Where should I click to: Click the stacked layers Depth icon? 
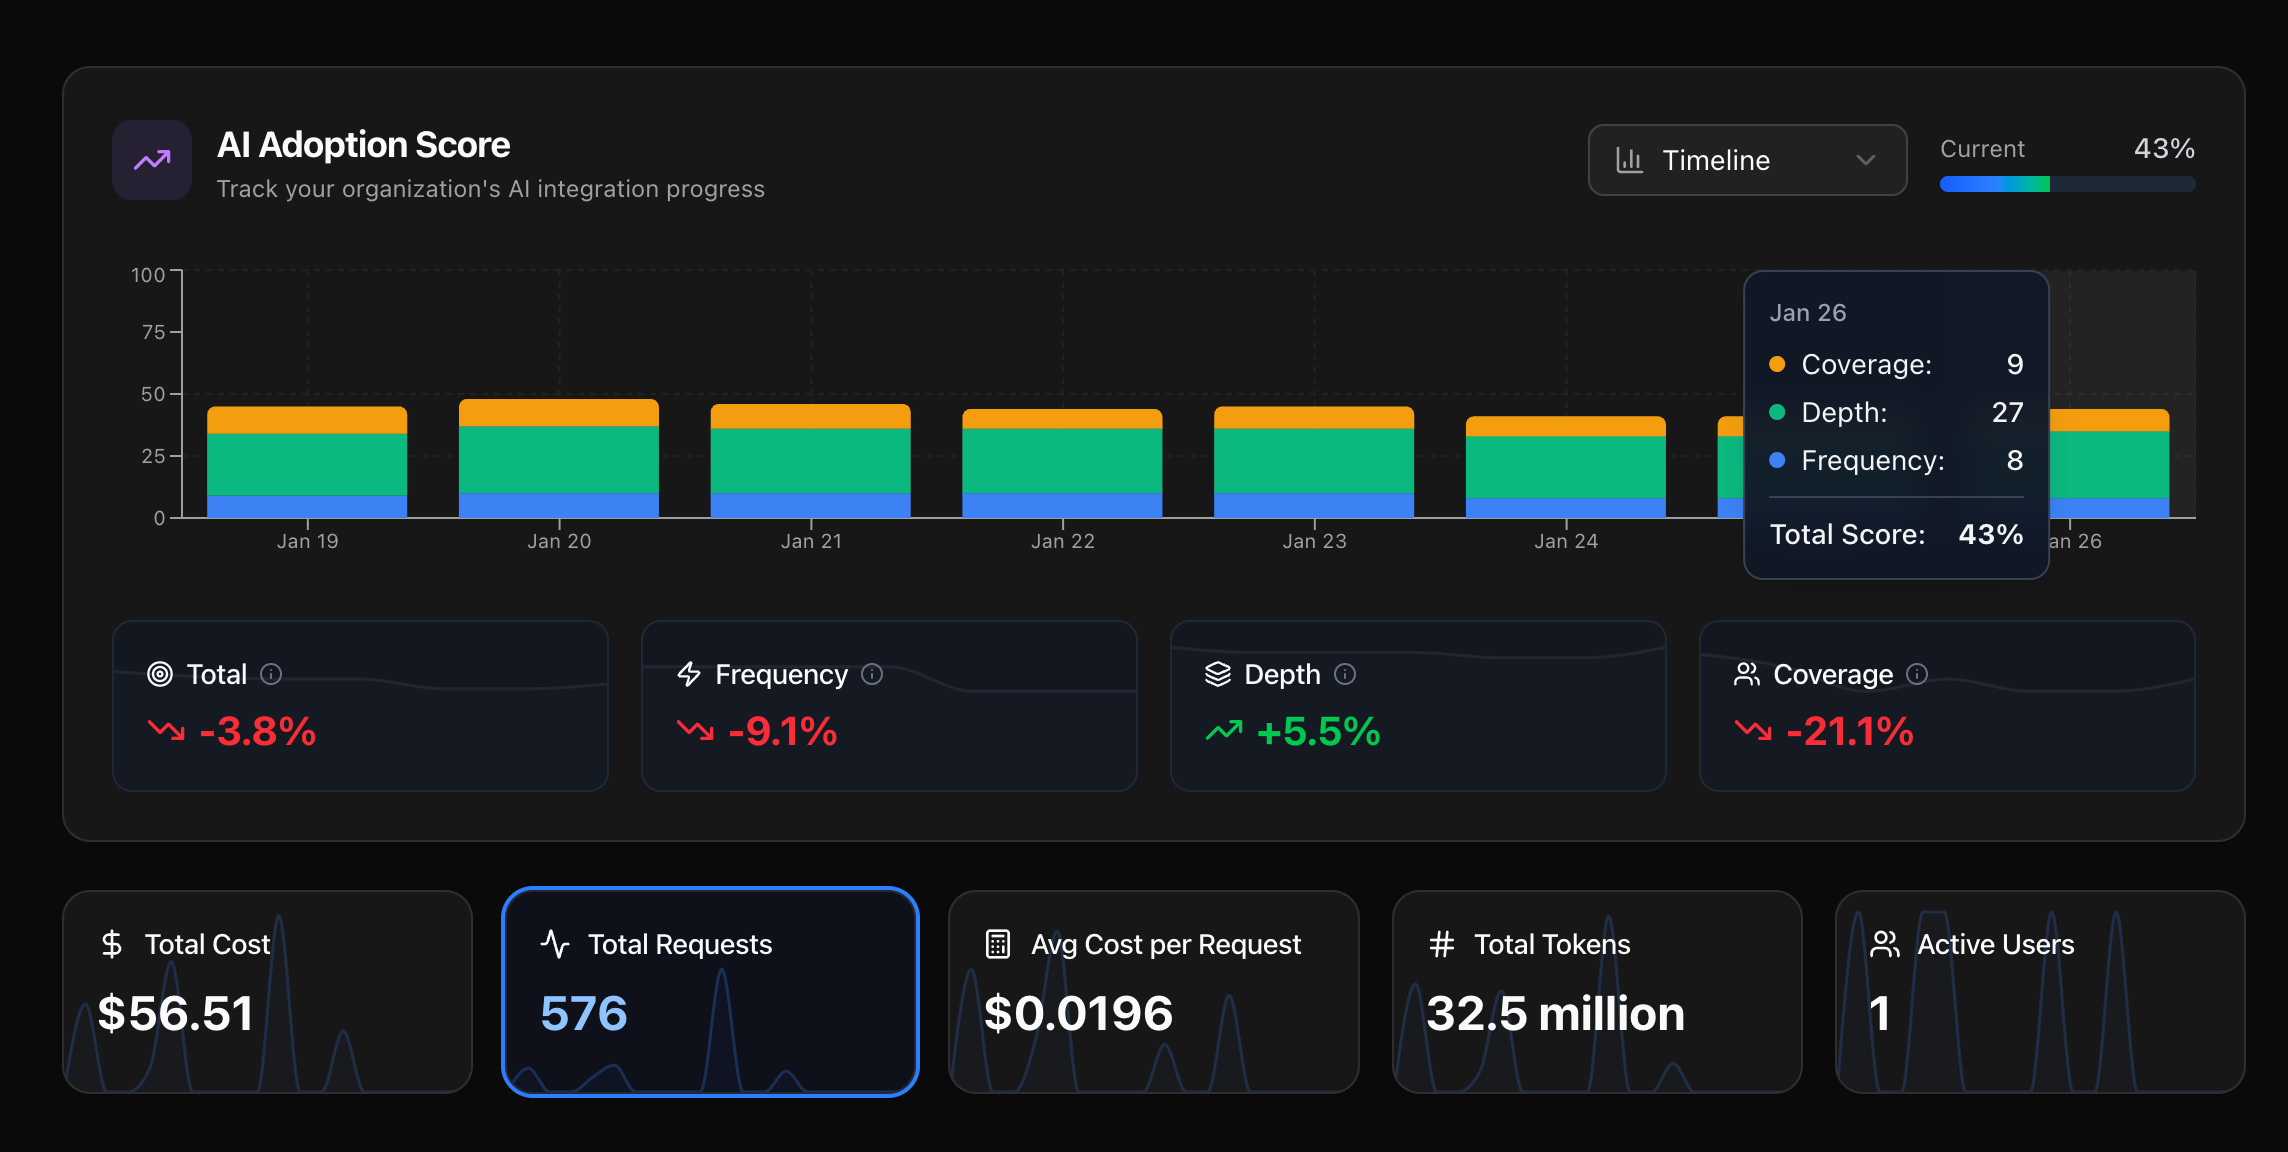click(1217, 674)
